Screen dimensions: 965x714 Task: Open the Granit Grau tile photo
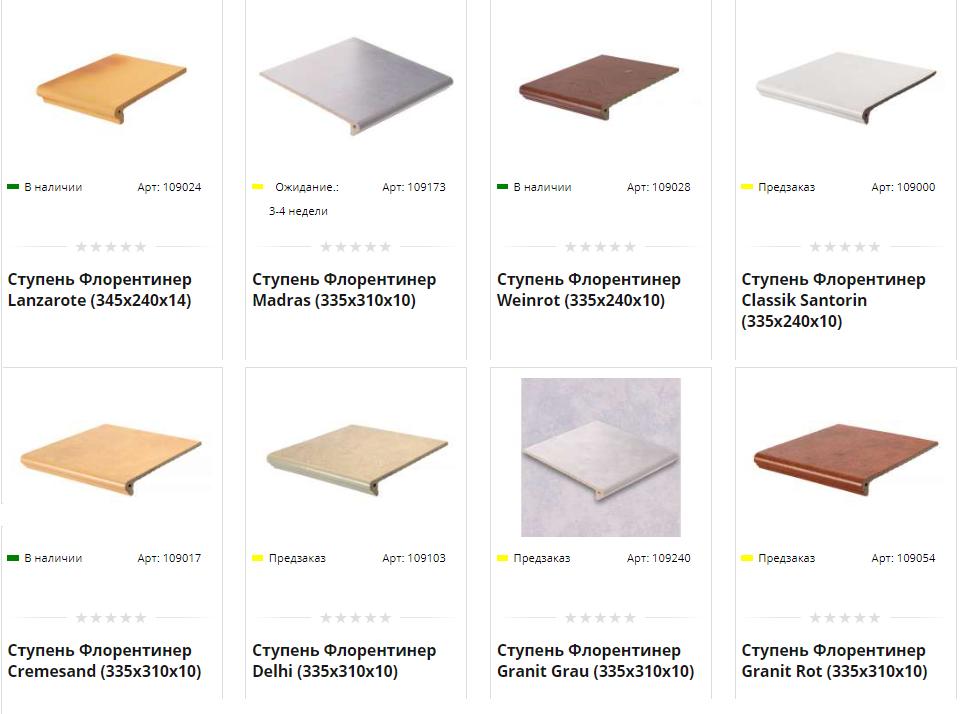click(x=601, y=457)
